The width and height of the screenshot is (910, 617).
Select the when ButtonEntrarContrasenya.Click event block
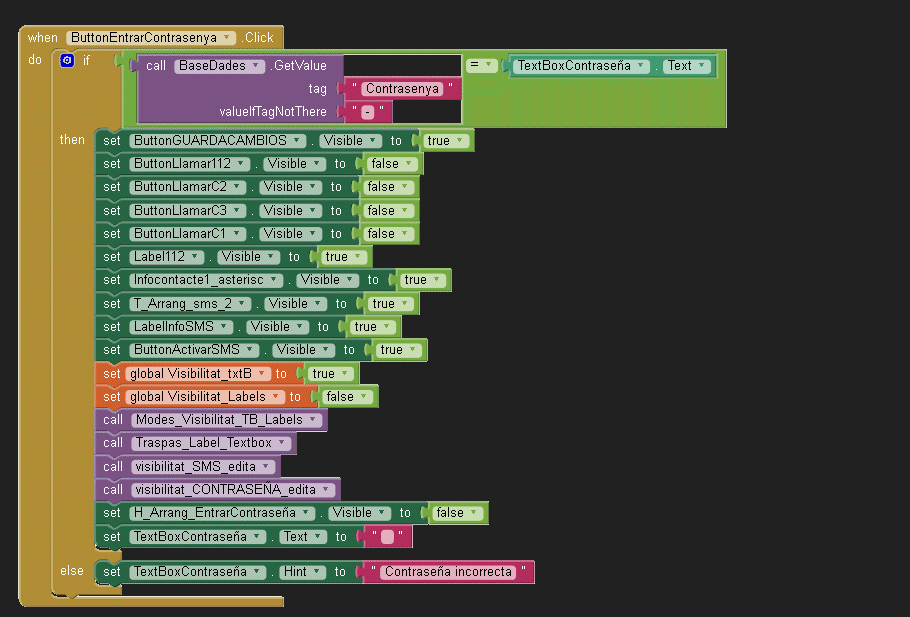(42, 38)
